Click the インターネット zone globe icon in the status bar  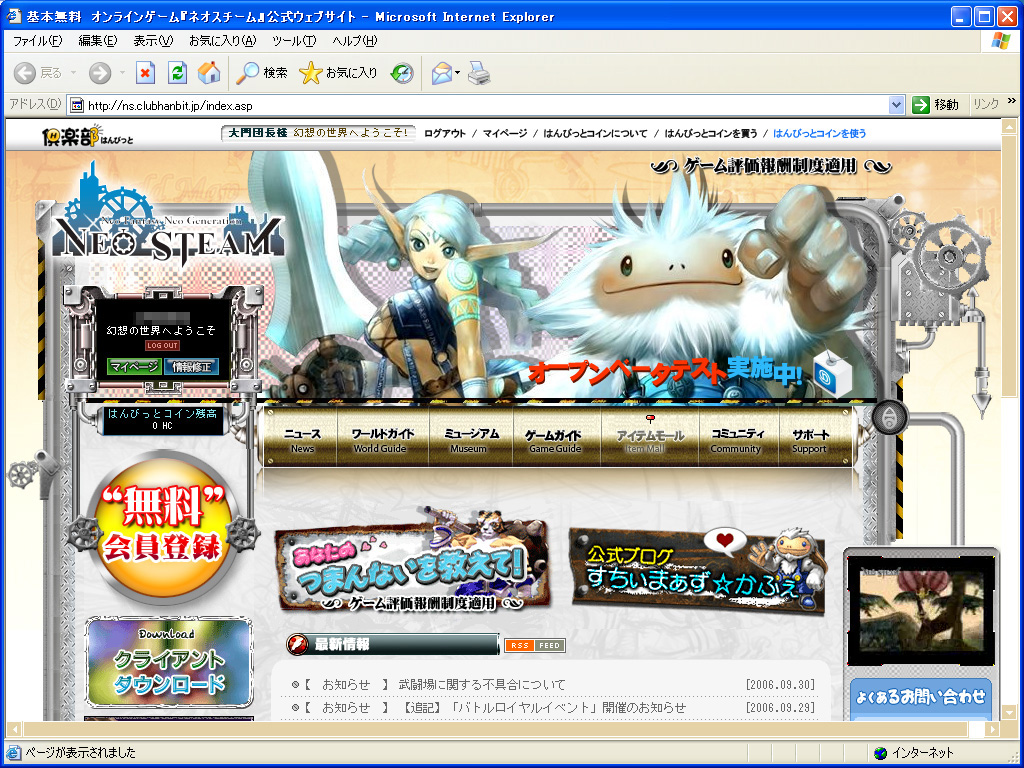[880, 753]
